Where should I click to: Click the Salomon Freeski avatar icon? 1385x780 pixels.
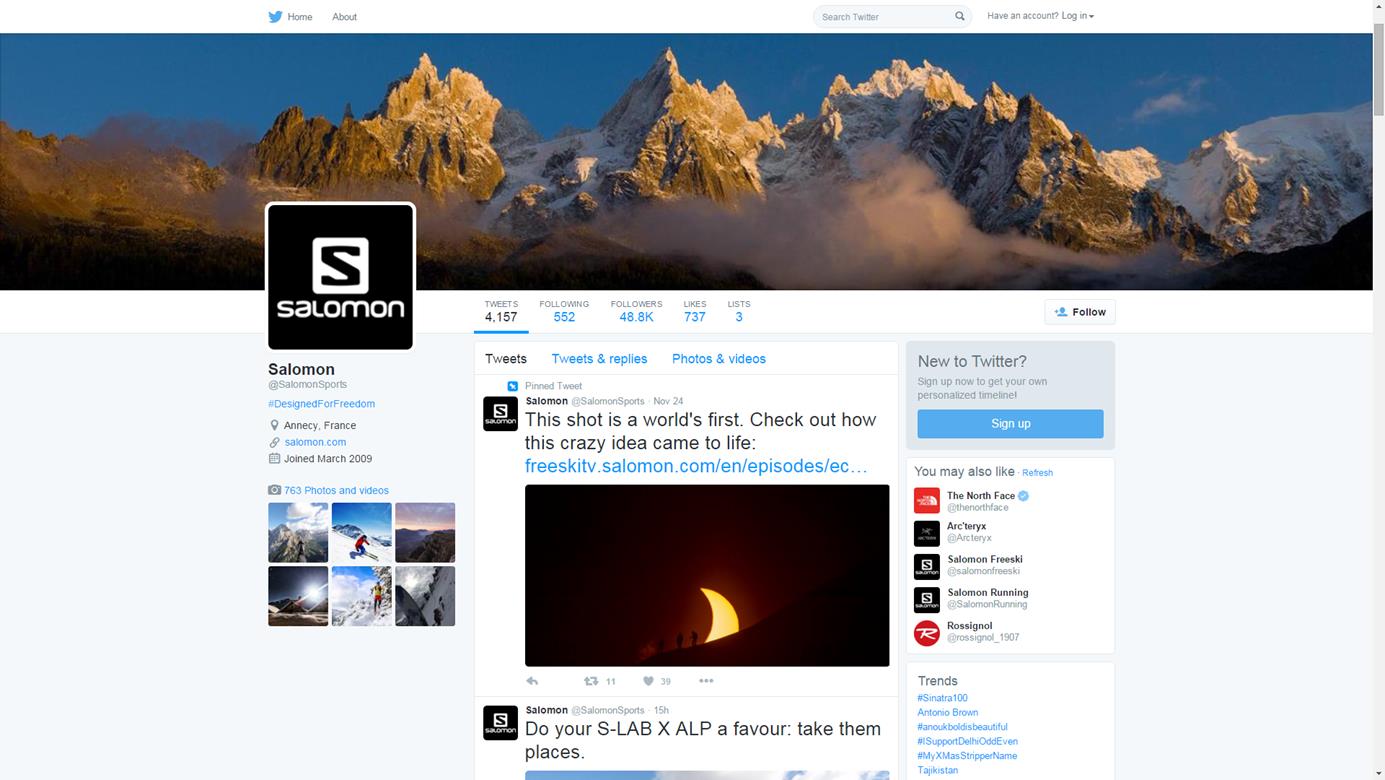point(927,566)
